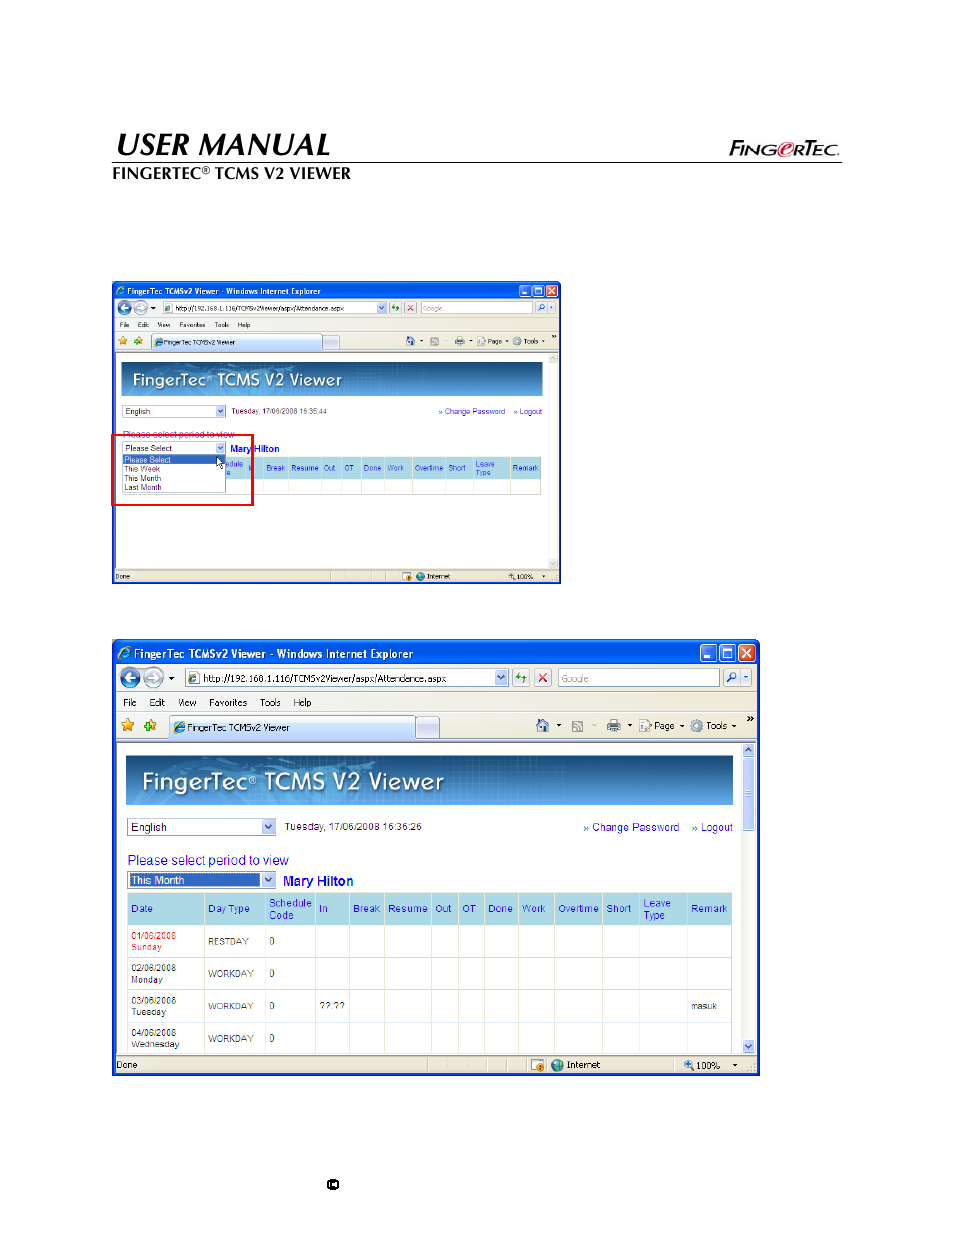Click Logout link in smaller window

coord(531,412)
